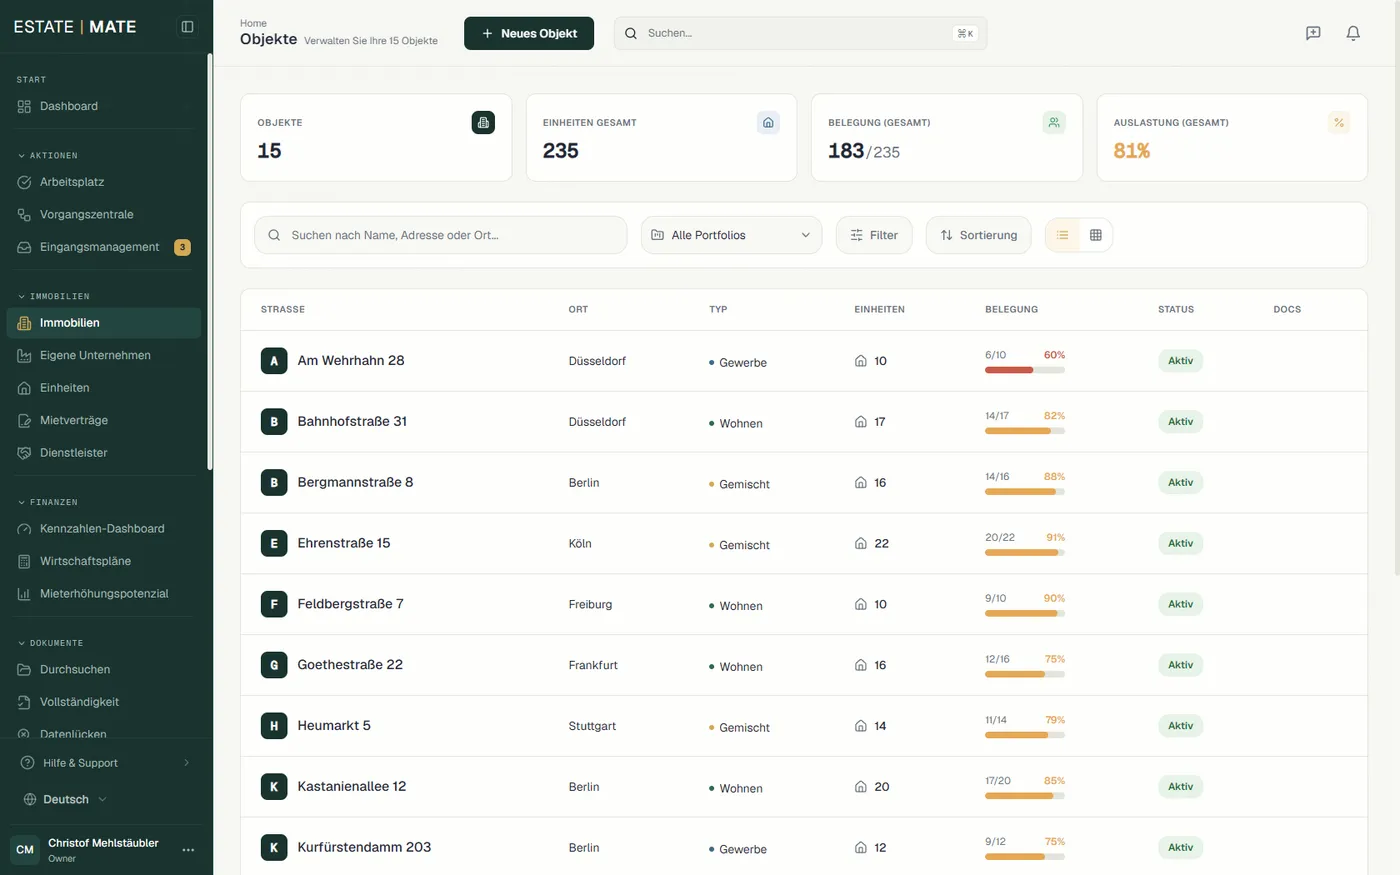Click the occupancy bar for Am Wehrhahn 28

(1025, 370)
